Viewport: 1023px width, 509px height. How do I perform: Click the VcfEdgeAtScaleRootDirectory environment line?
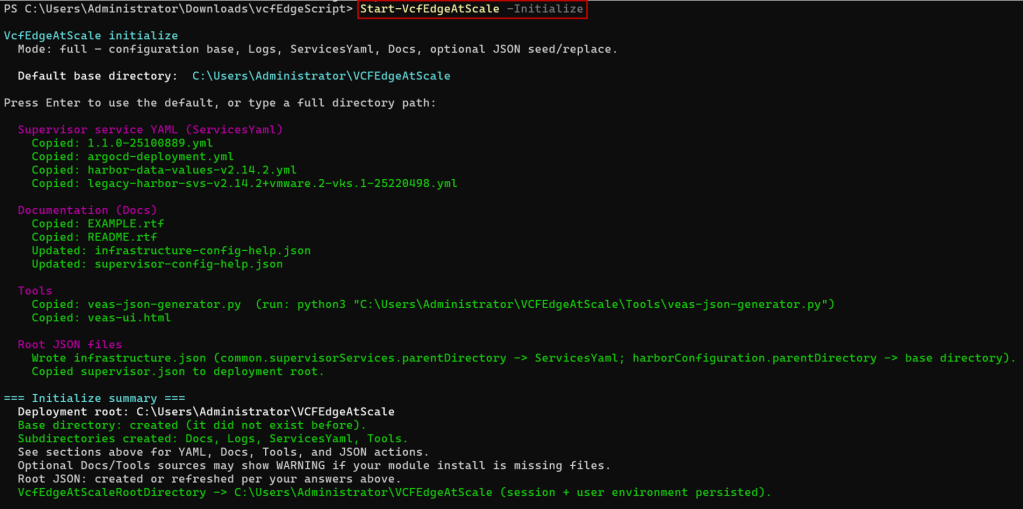click(x=395, y=493)
